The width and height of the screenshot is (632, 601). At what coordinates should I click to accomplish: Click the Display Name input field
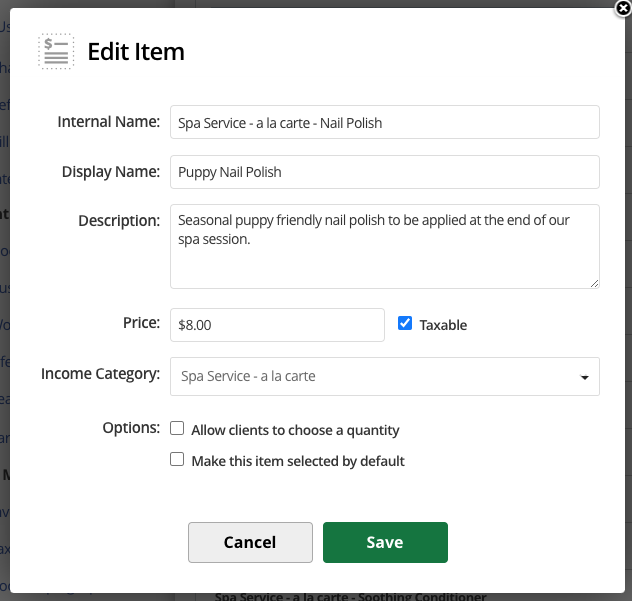tap(385, 172)
